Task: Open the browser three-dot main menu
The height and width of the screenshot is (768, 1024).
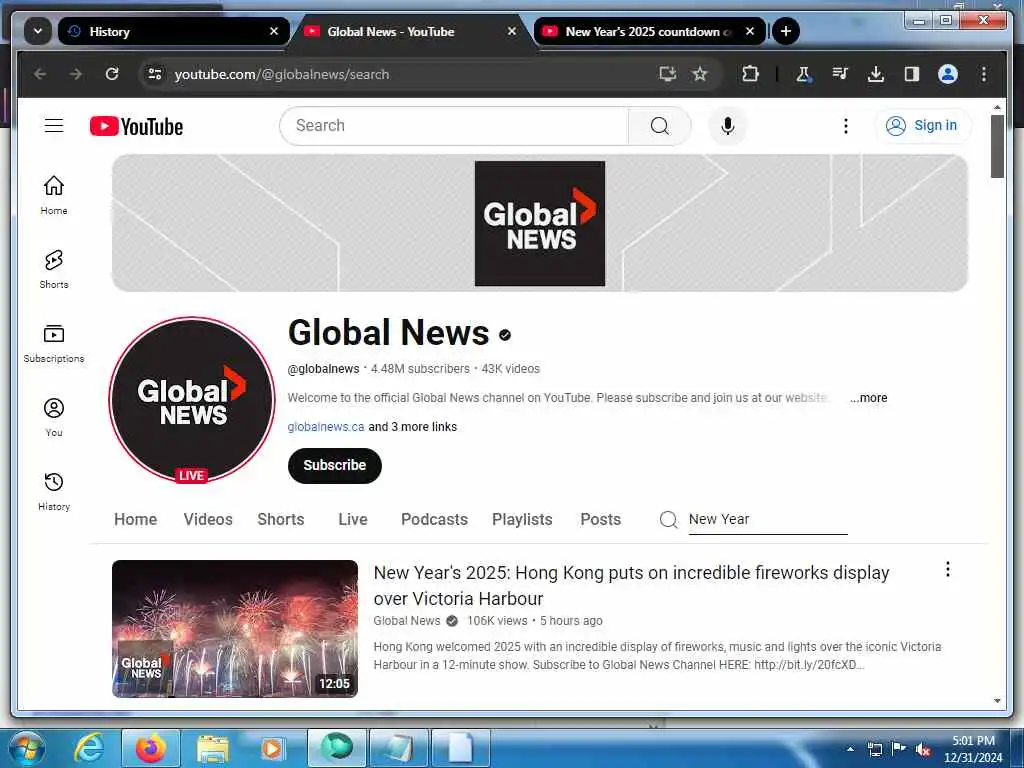Action: pos(984,74)
